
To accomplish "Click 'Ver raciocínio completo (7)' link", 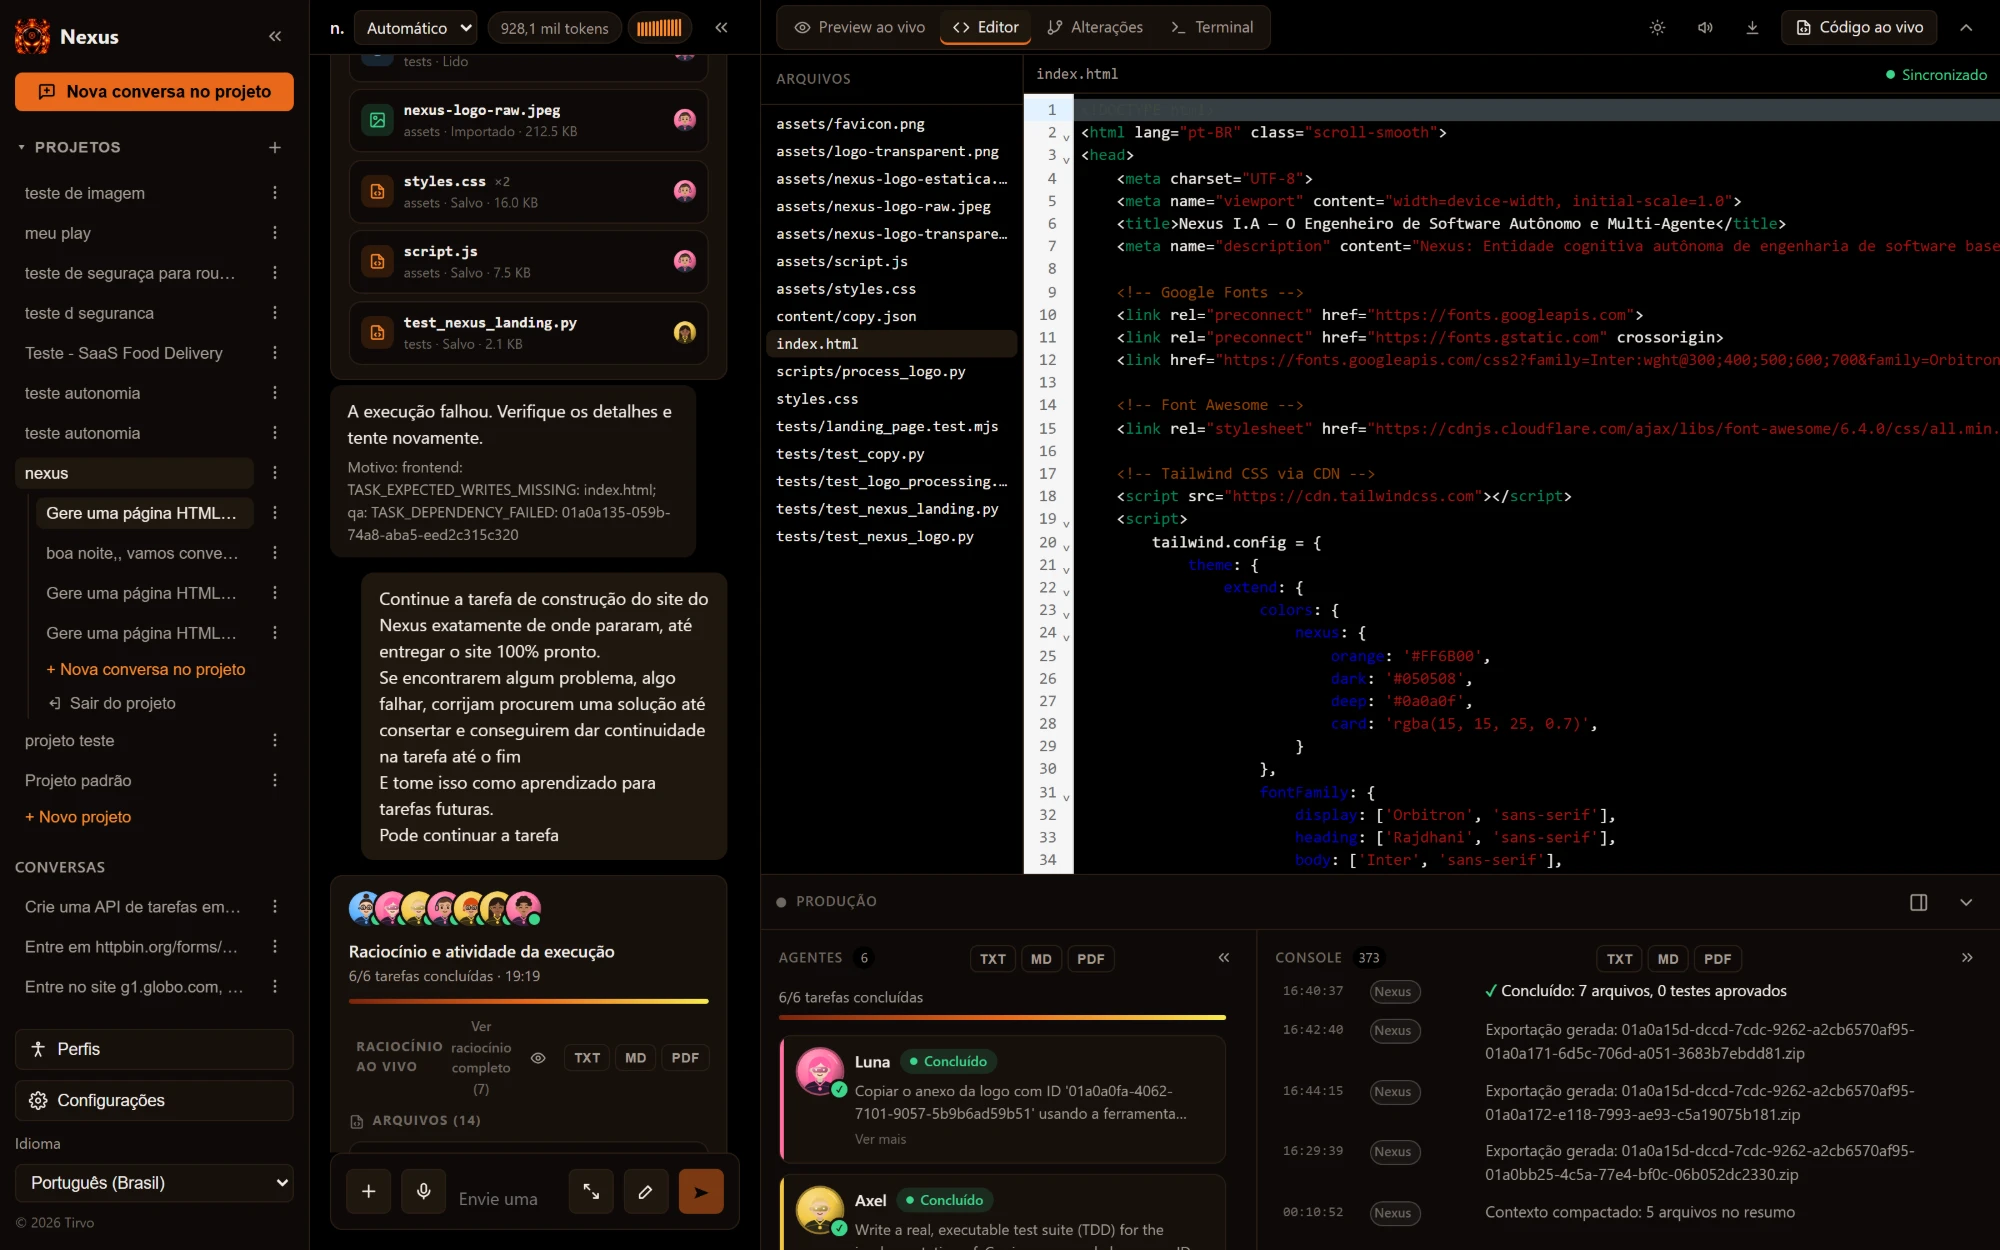I will (x=481, y=1057).
